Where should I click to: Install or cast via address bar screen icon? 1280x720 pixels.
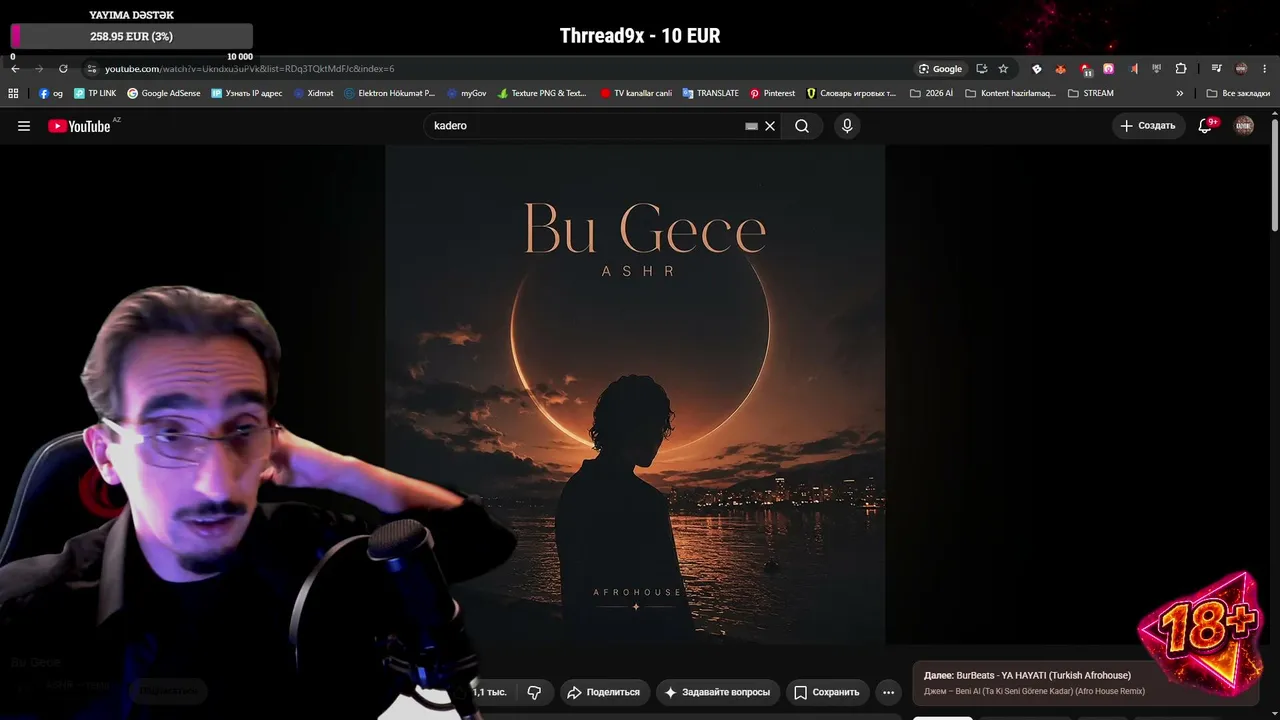click(981, 69)
